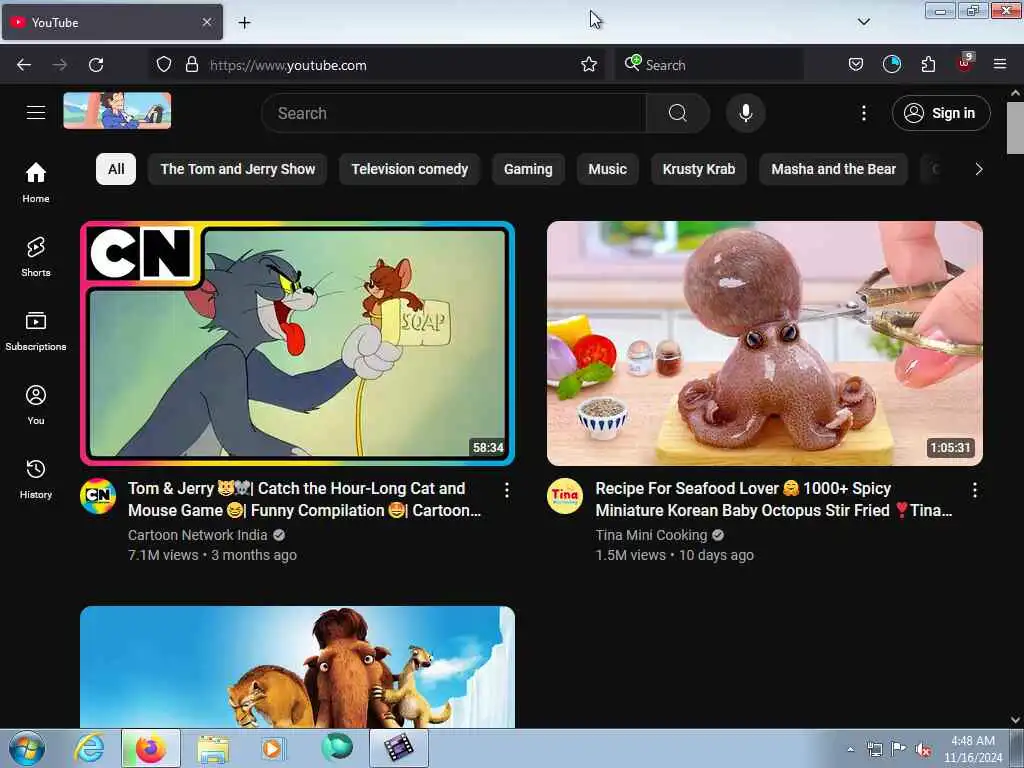The height and width of the screenshot is (768, 1024).
Task: Click the circular blue toolbar extension icon
Action: [891, 65]
